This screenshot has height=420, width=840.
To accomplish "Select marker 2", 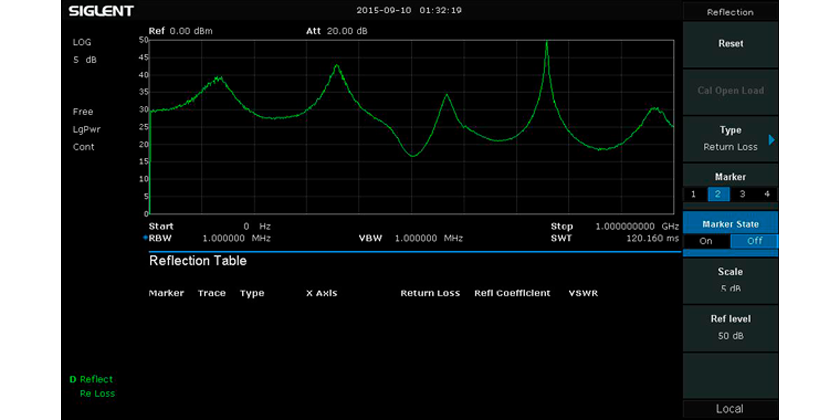I will 718,194.
